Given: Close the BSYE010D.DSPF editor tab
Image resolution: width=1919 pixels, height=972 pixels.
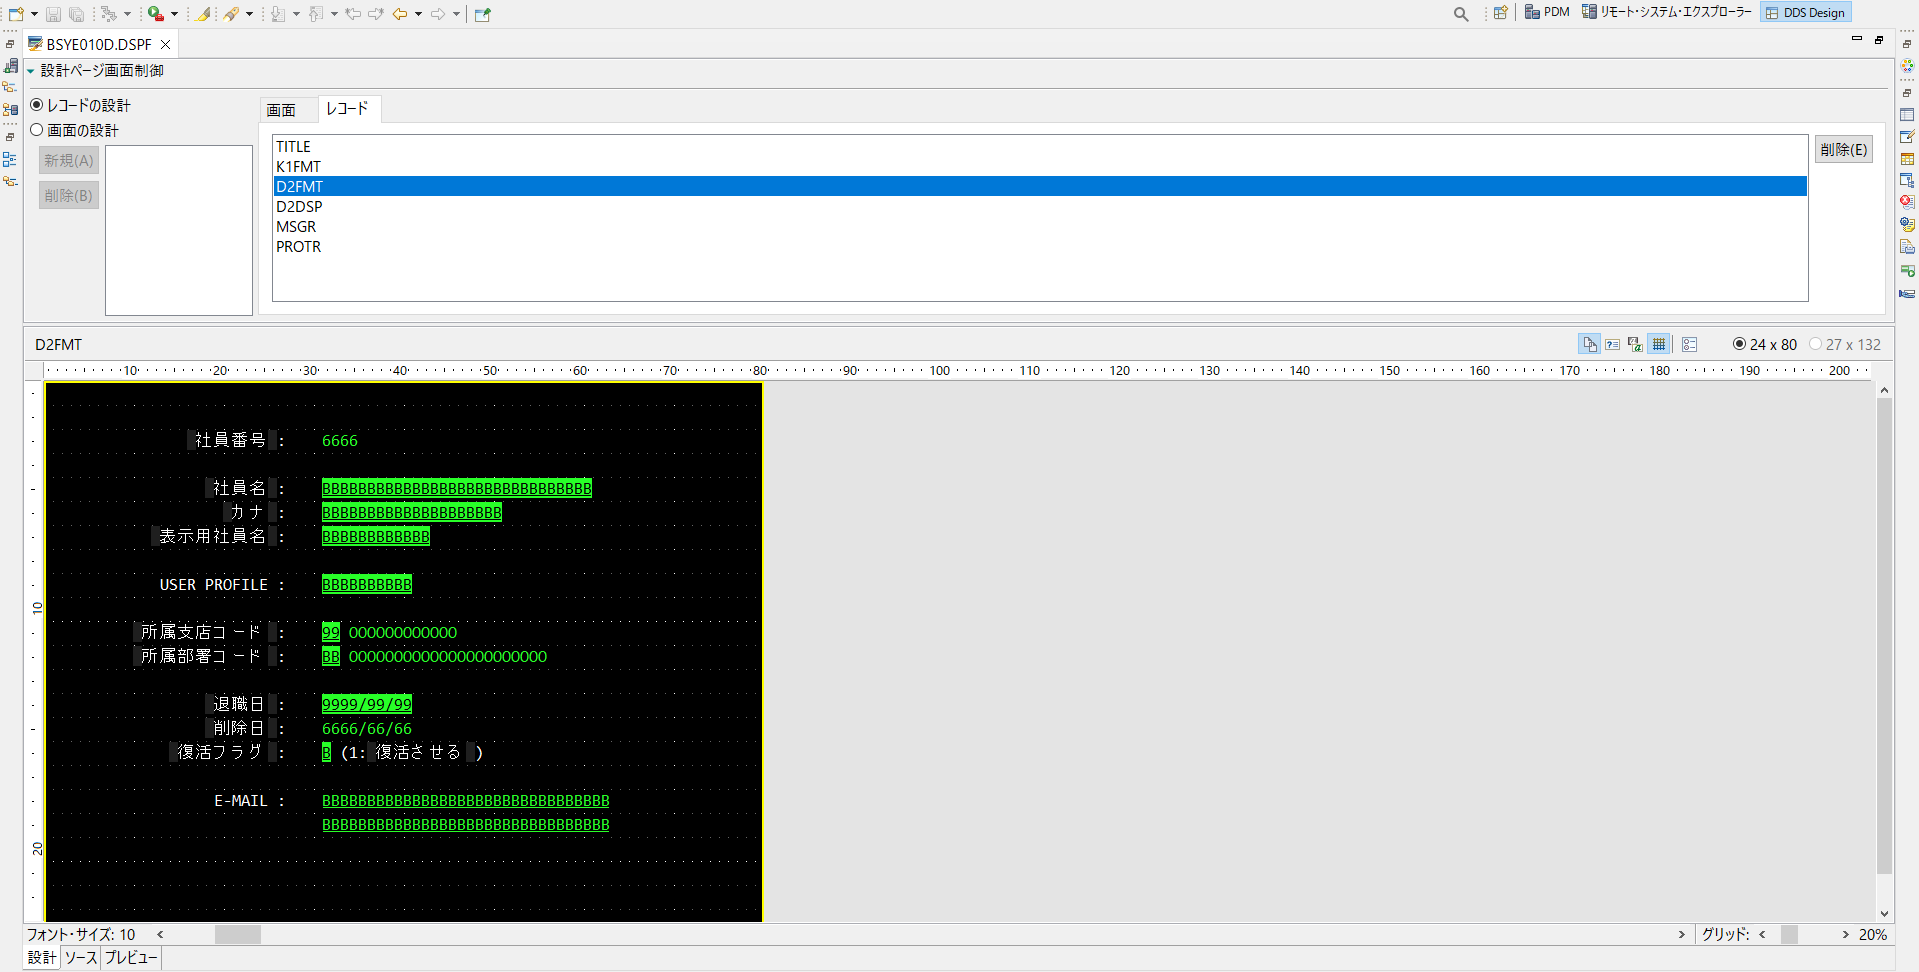Looking at the screenshot, I should pyautogui.click(x=166, y=44).
